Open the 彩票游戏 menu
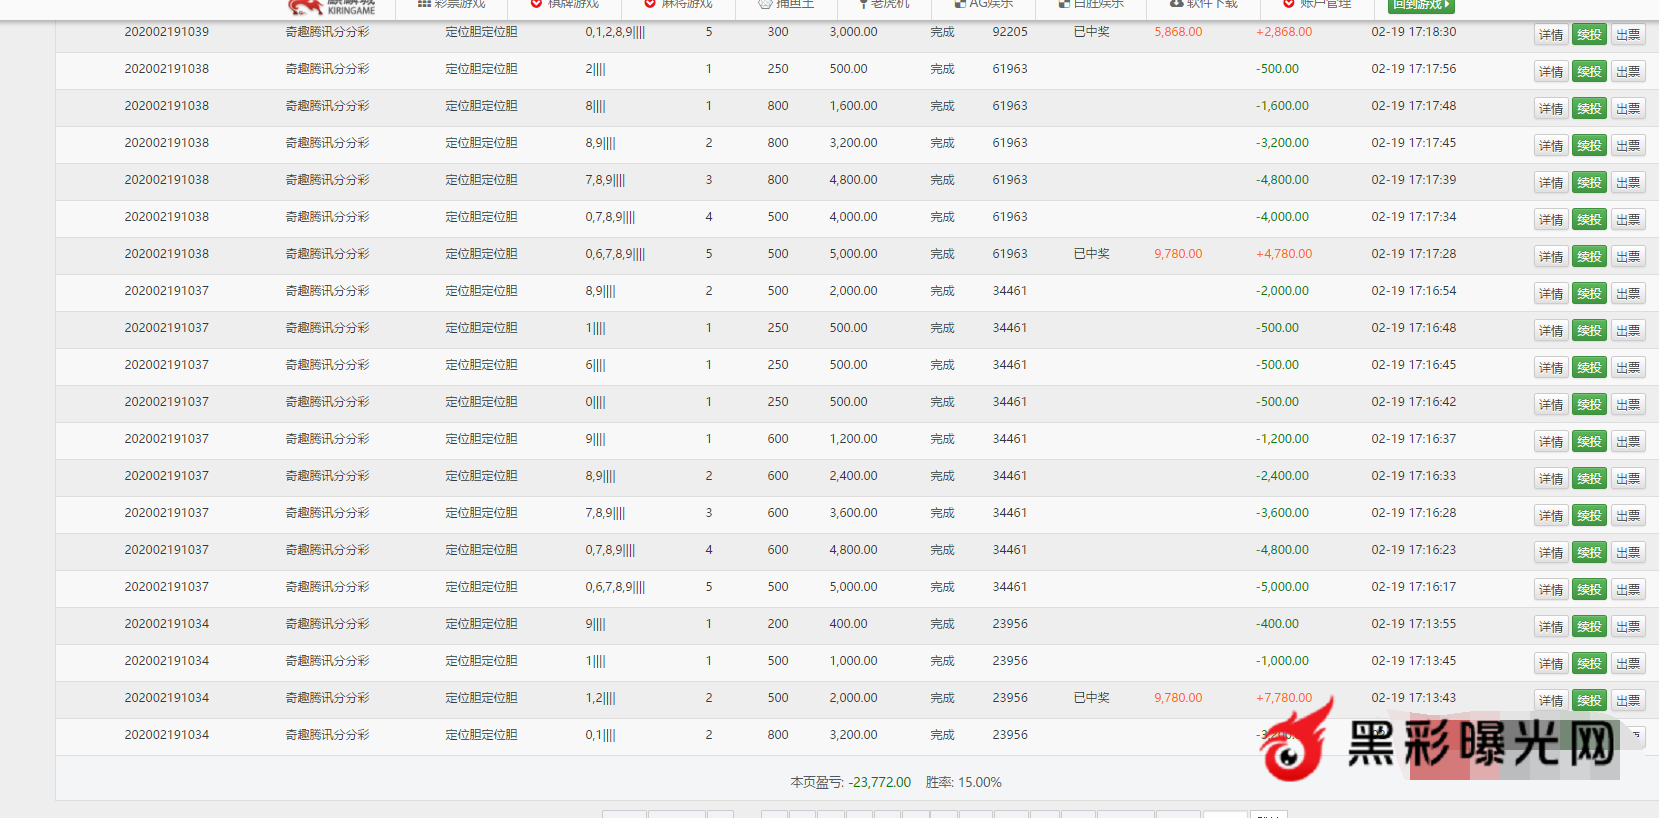Screen dimensions: 1659x818 (452, 5)
